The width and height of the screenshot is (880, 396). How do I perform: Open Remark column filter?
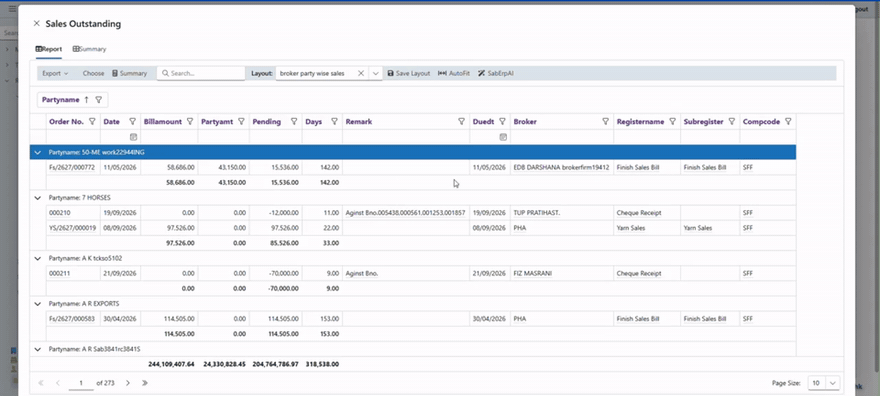pyautogui.click(x=461, y=121)
